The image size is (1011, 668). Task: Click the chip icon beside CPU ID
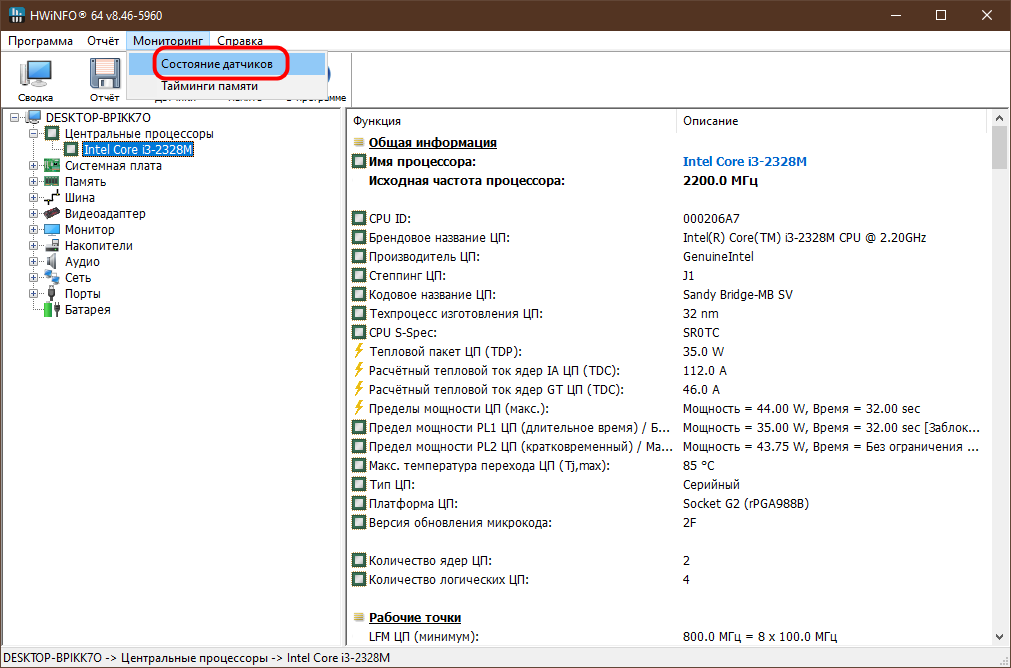pos(359,219)
